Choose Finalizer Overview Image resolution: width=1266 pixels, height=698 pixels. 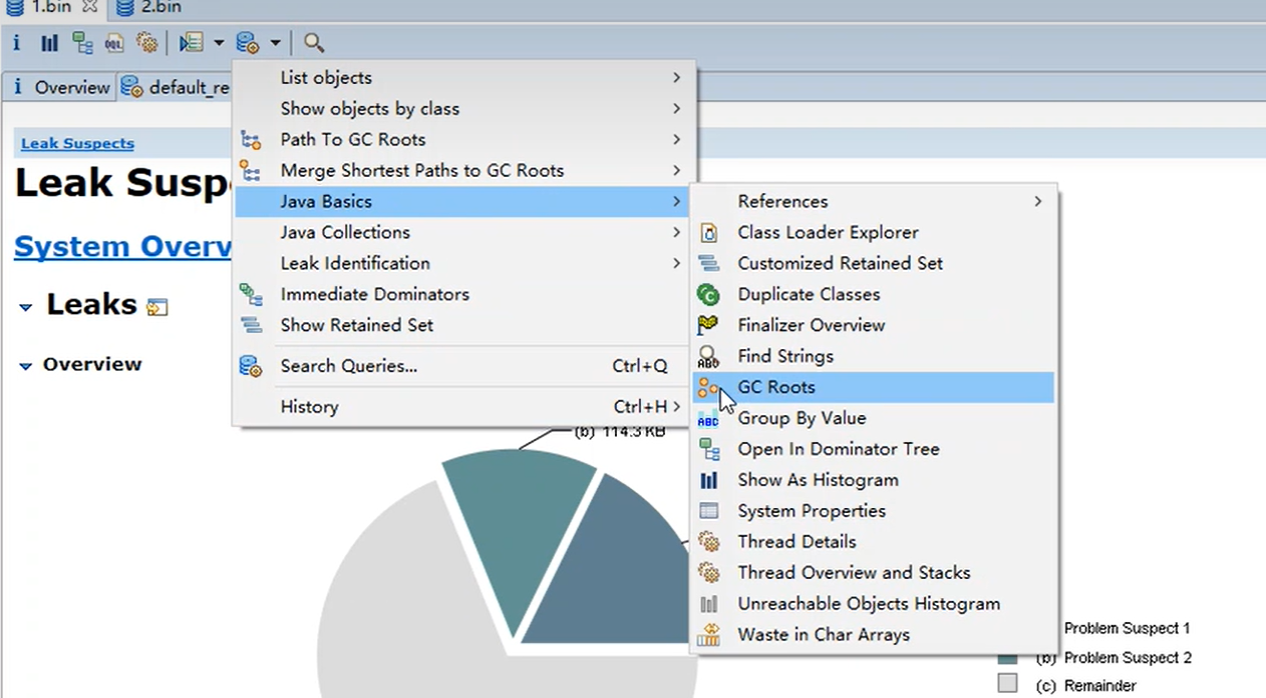pyautogui.click(x=874, y=325)
